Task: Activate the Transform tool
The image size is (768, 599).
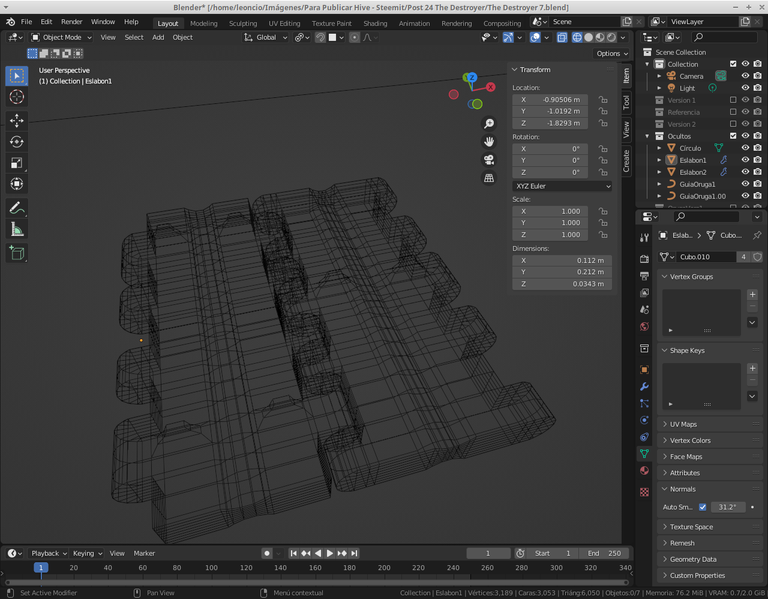Action: coord(17,184)
